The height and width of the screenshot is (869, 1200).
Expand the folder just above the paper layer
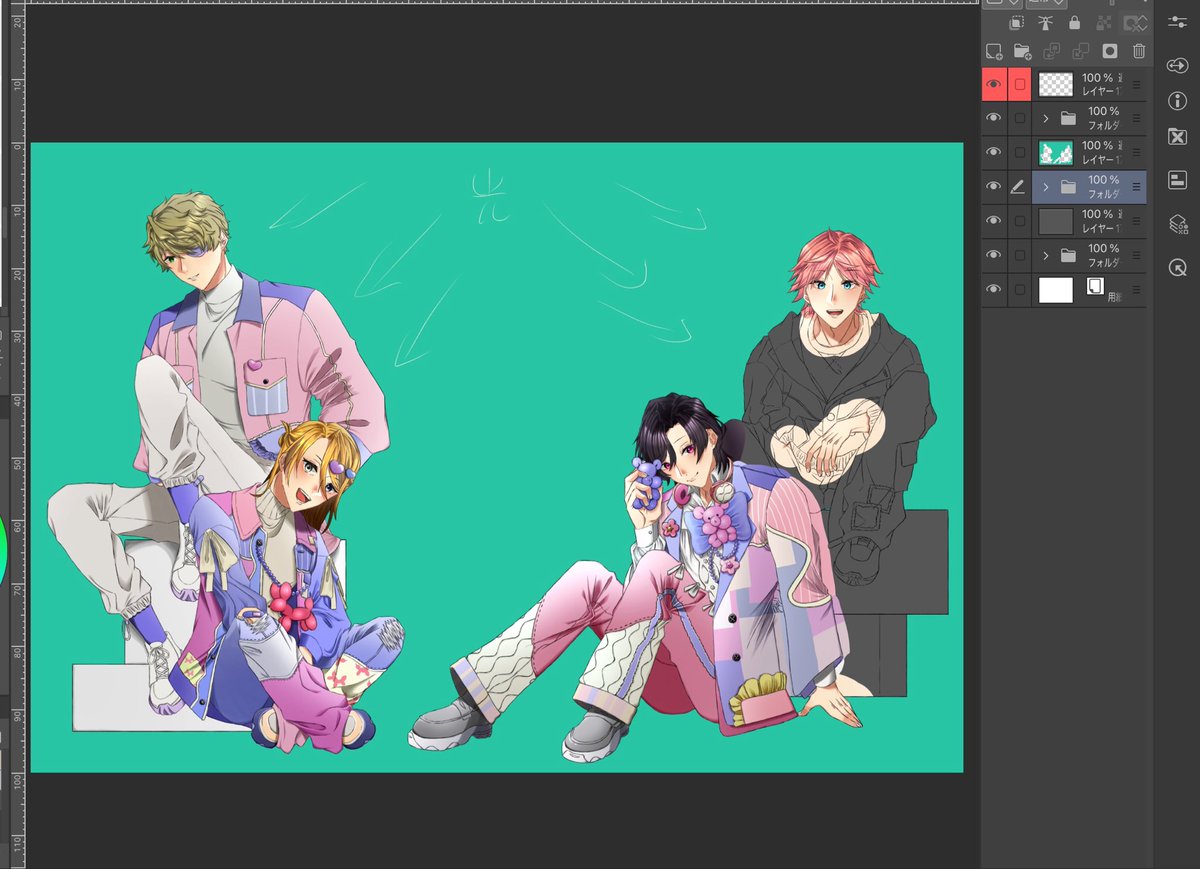[1046, 255]
